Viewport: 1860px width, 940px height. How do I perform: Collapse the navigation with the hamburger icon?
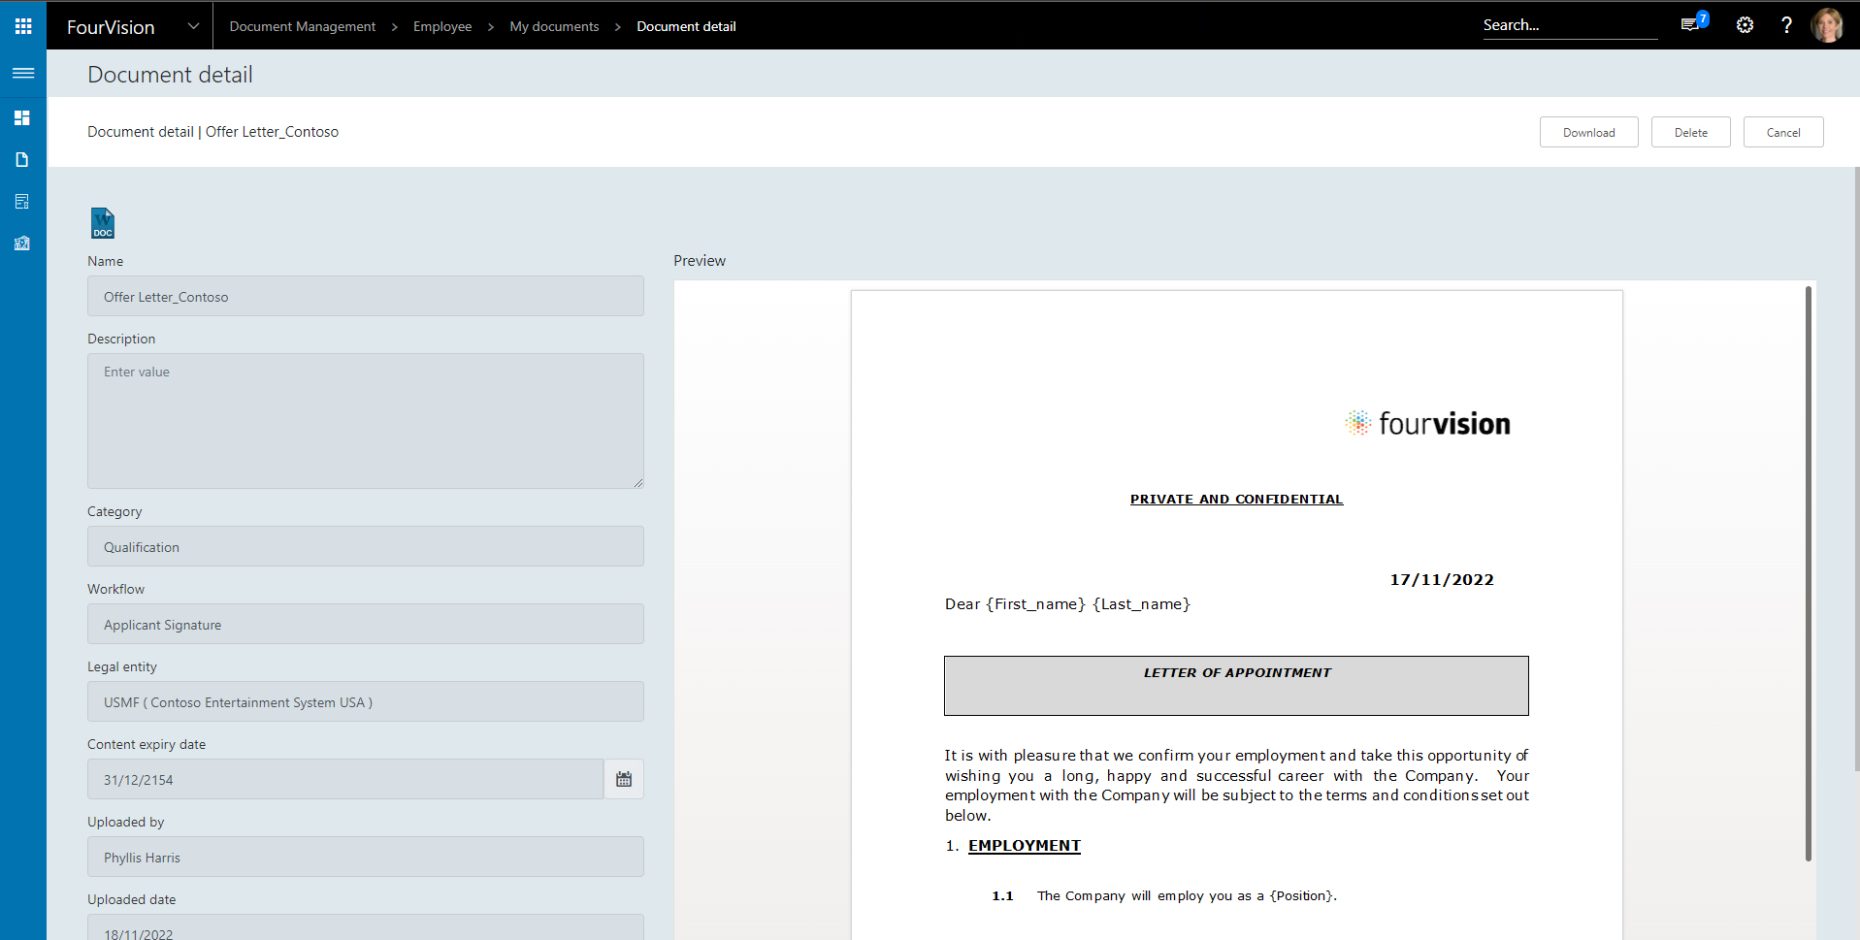[22, 72]
